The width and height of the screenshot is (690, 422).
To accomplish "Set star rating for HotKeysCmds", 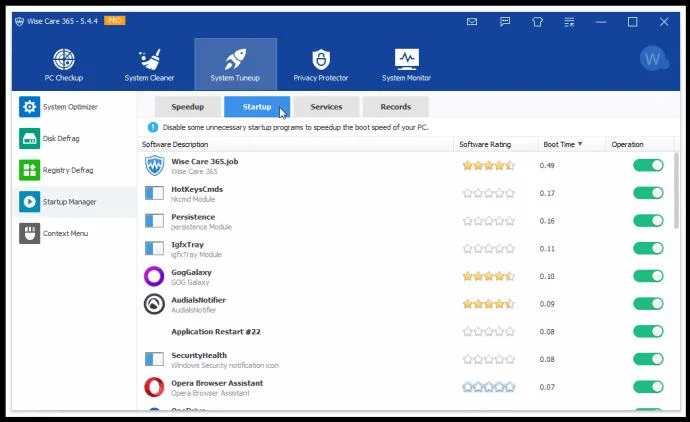I will [x=488, y=193].
